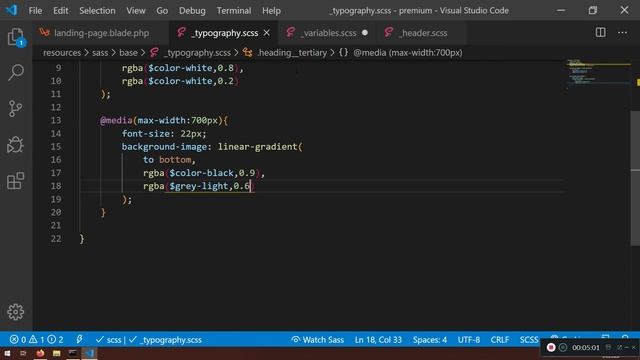This screenshot has height=360, width=640.
Task: Click line number 18 in gutter
Action: (x=56, y=186)
